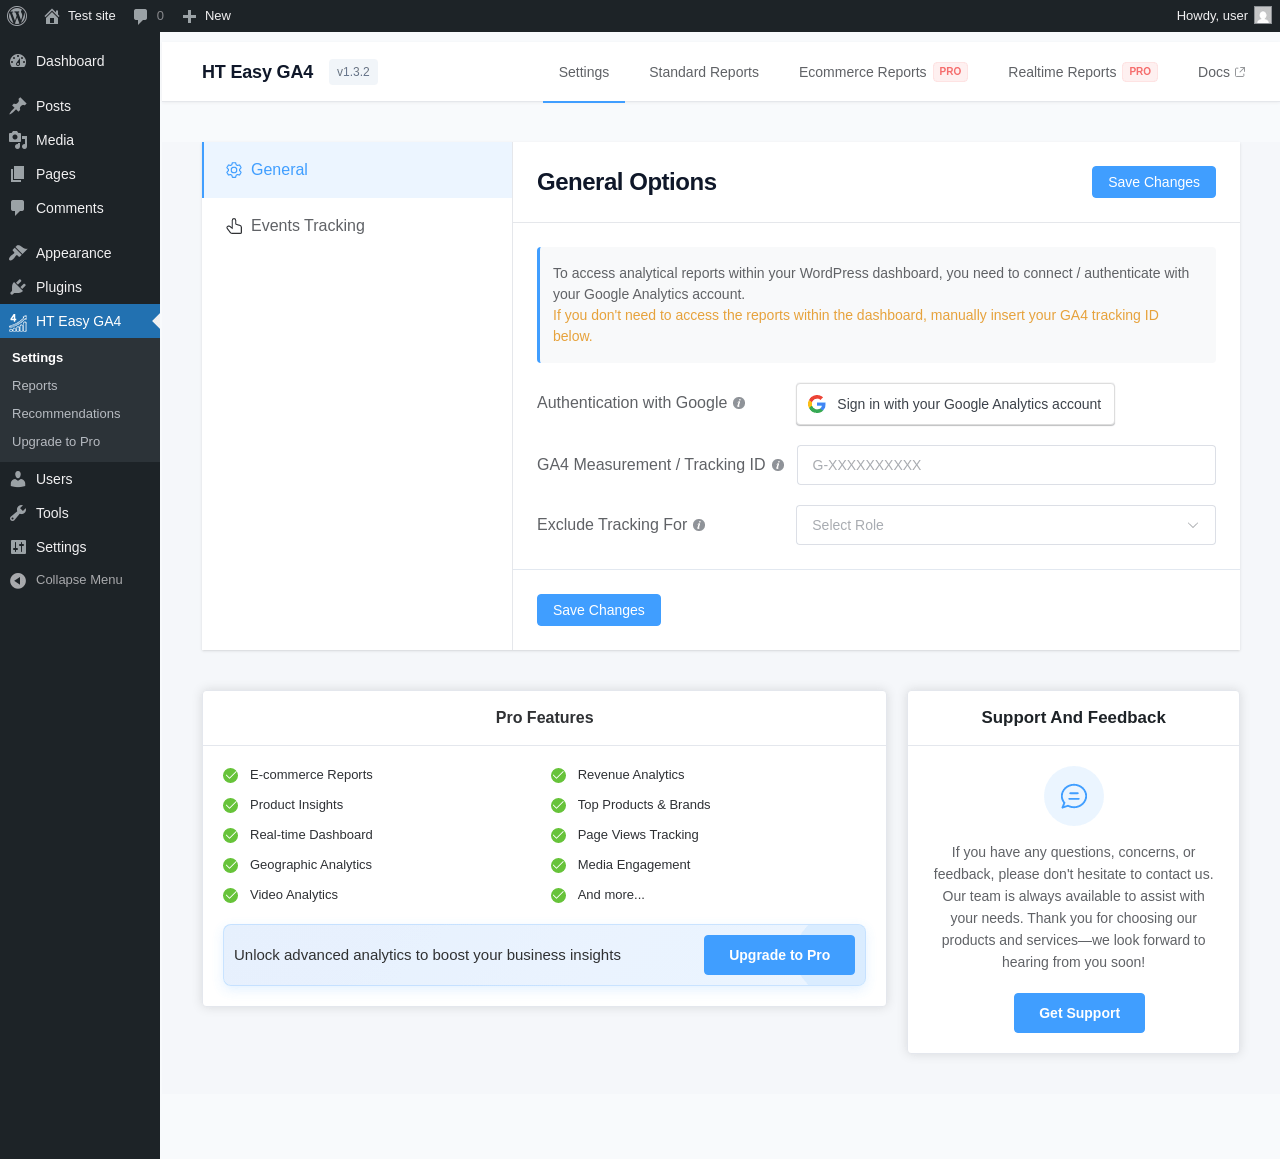Click info icon beside Exclude Tracking For
Screen dimensions: 1280x1159
point(699,525)
